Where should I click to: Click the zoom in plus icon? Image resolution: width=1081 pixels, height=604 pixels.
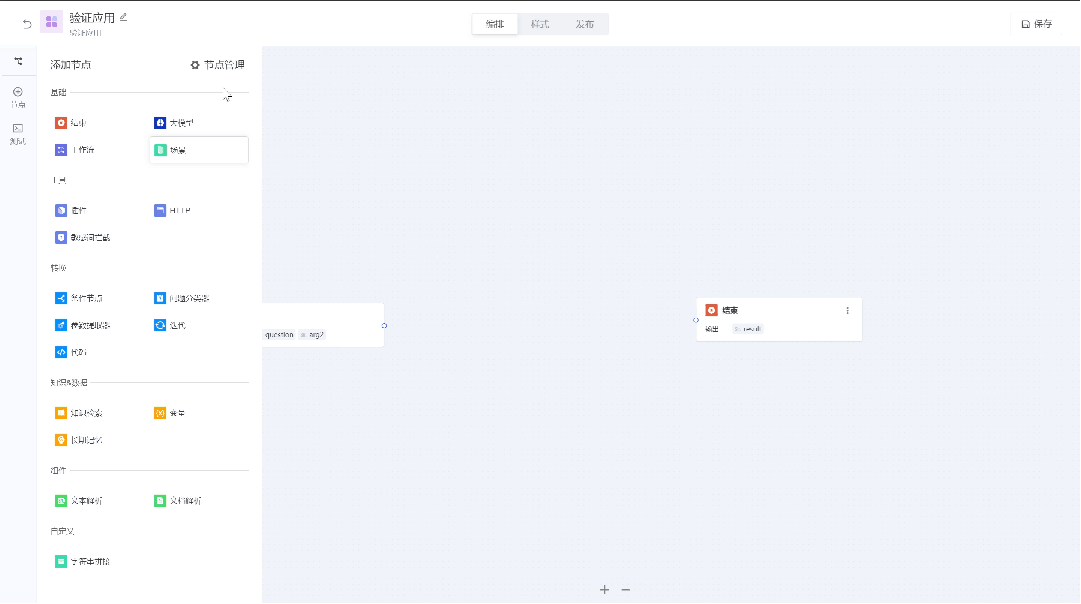pyautogui.click(x=604, y=590)
